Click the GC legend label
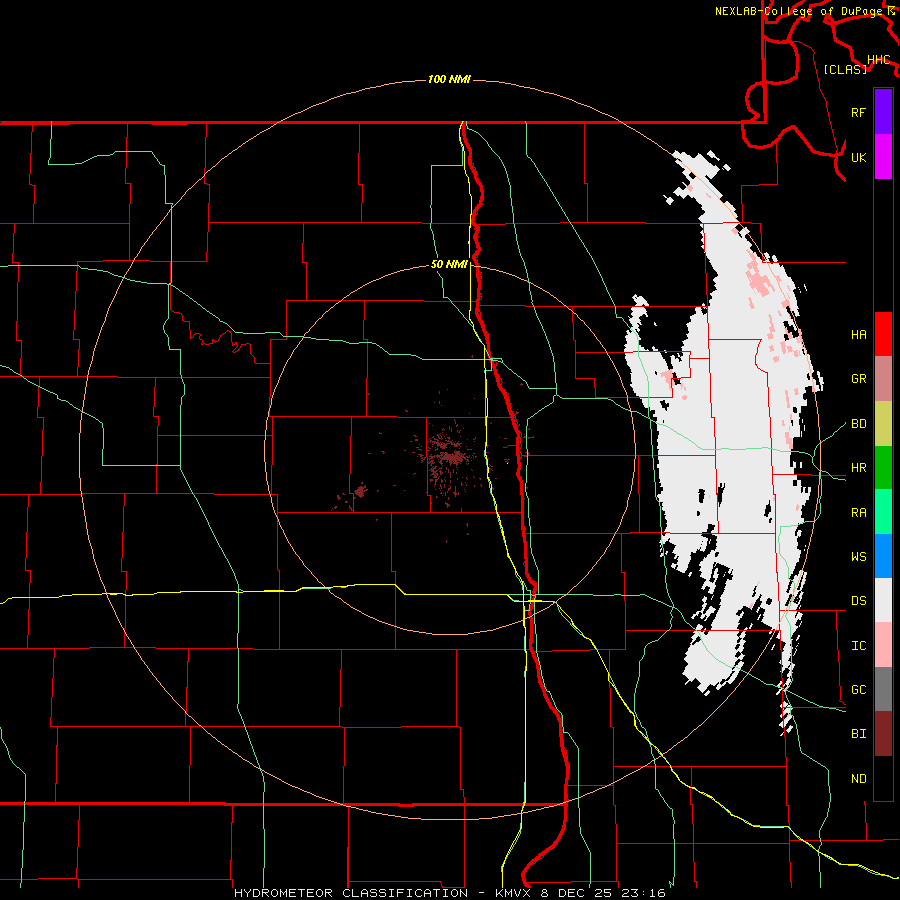900x900 pixels. tap(858, 689)
